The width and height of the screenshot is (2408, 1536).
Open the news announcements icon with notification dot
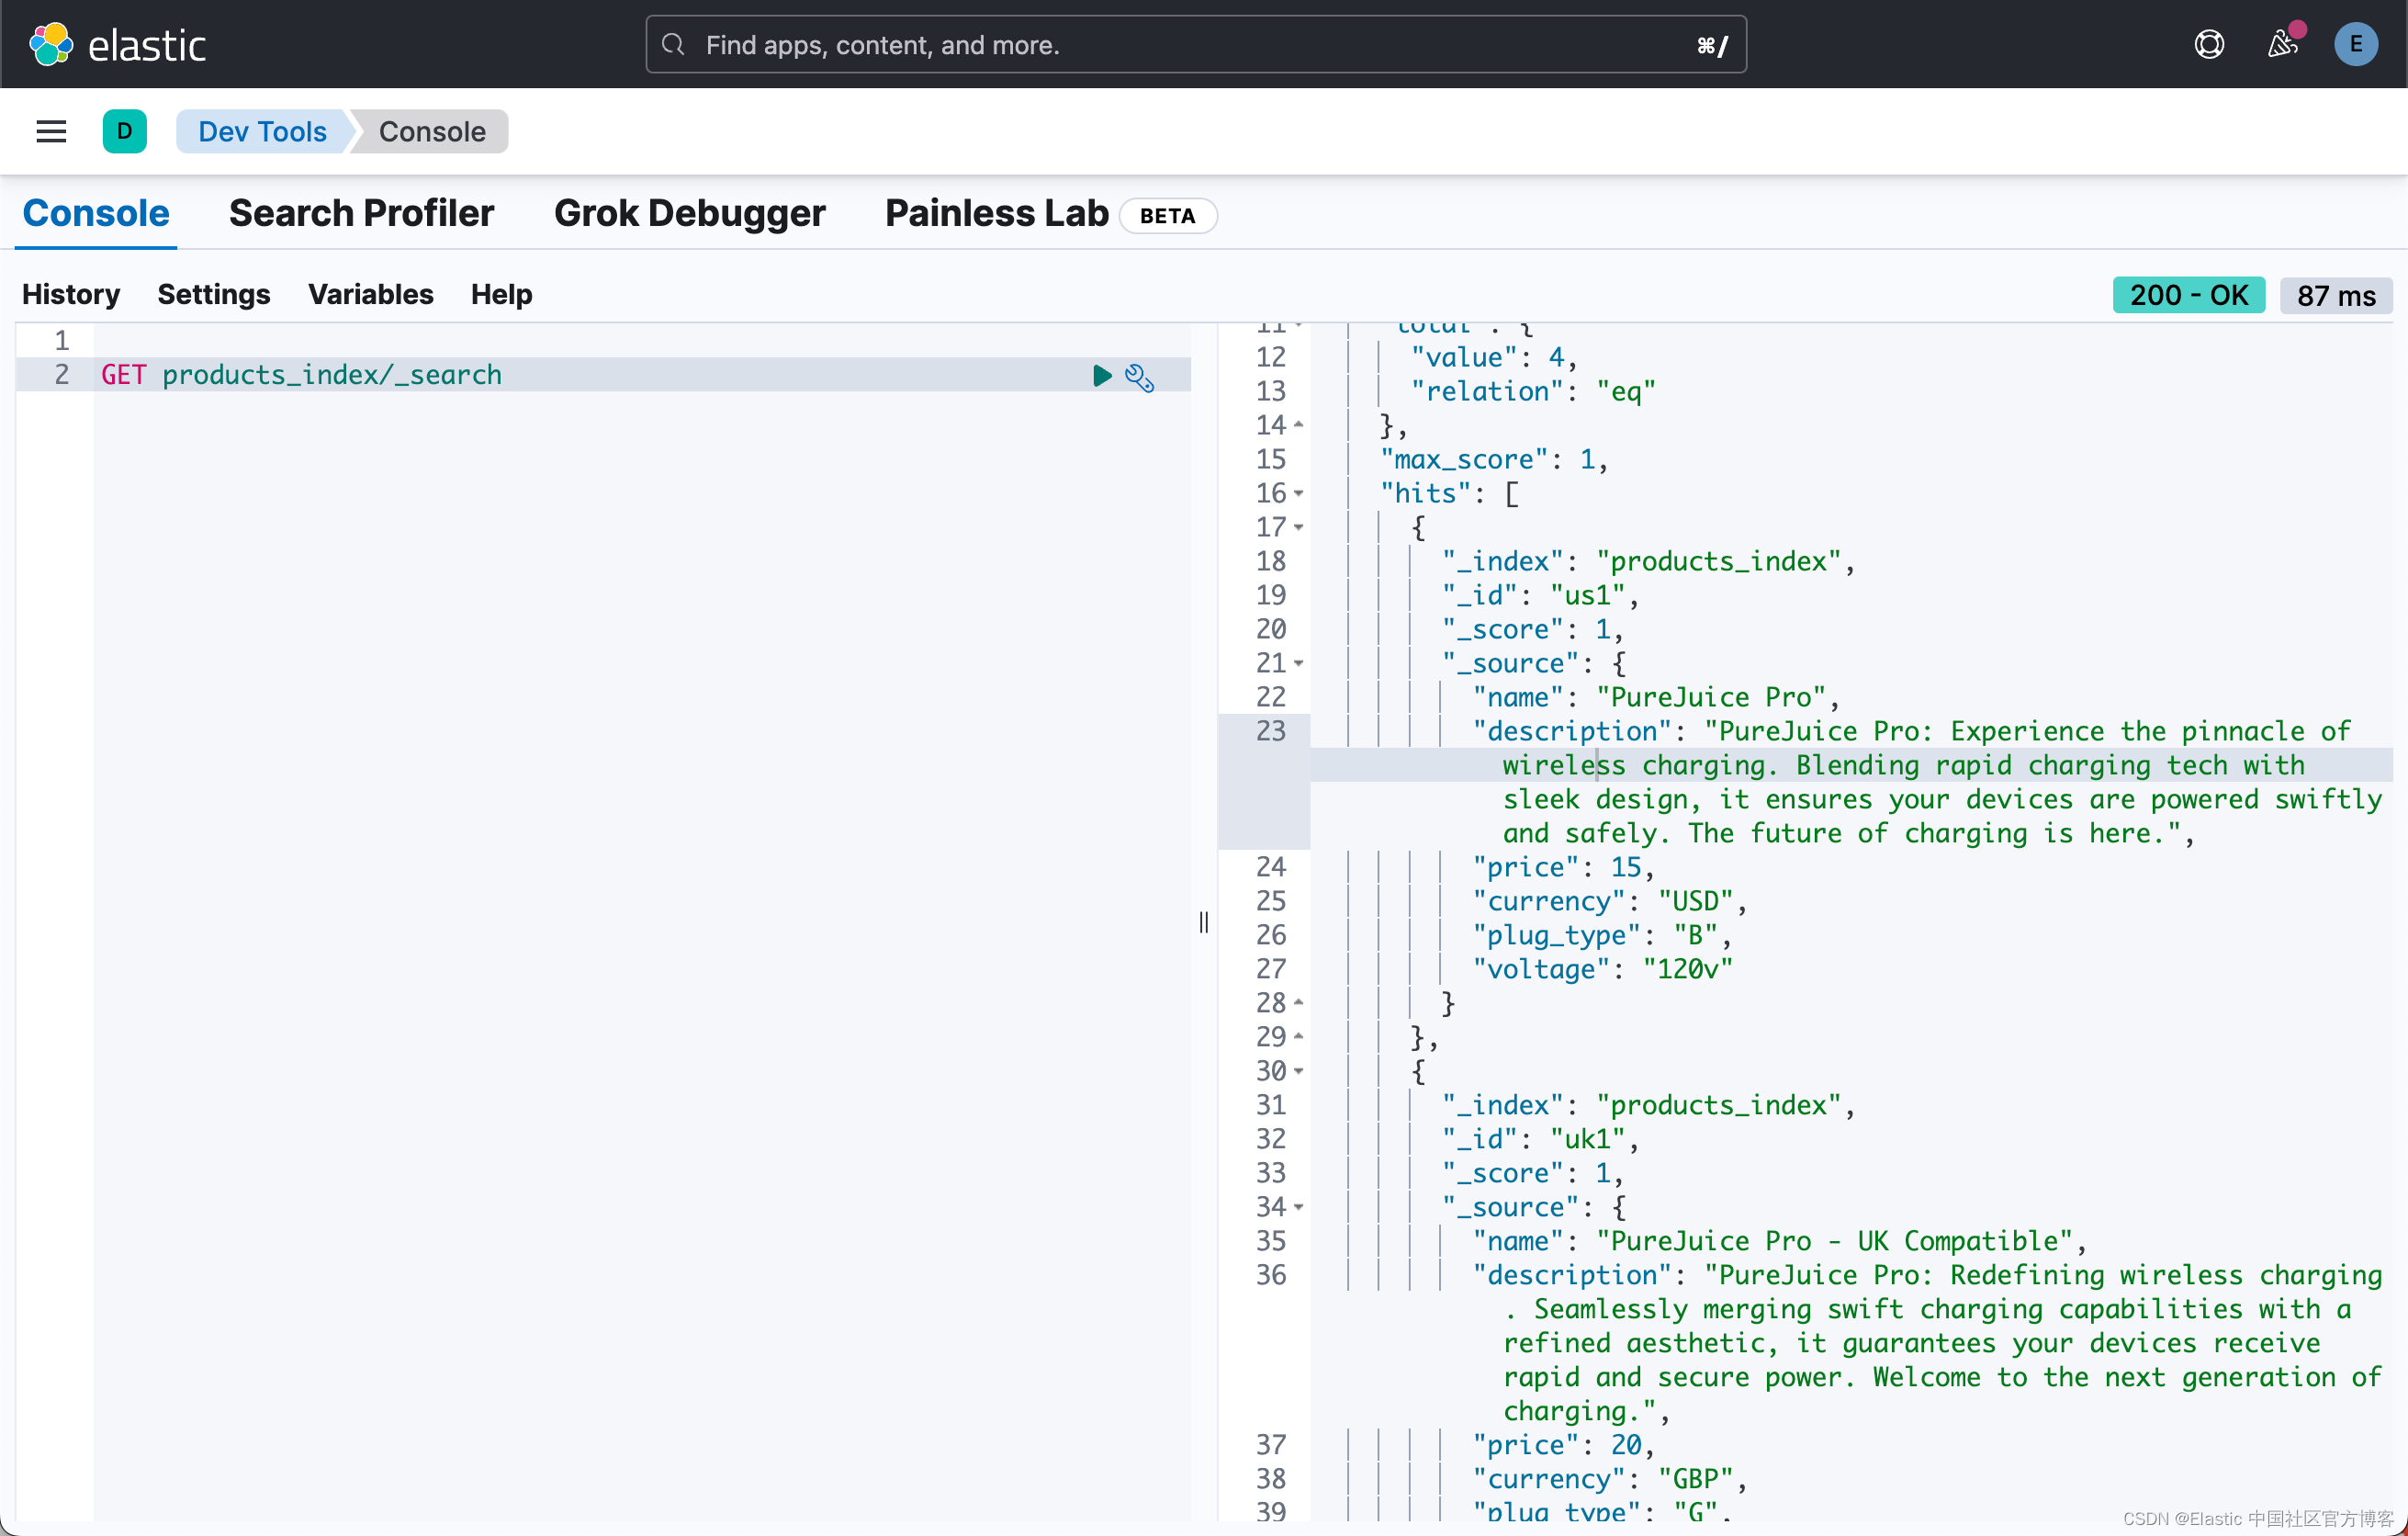click(2282, 44)
